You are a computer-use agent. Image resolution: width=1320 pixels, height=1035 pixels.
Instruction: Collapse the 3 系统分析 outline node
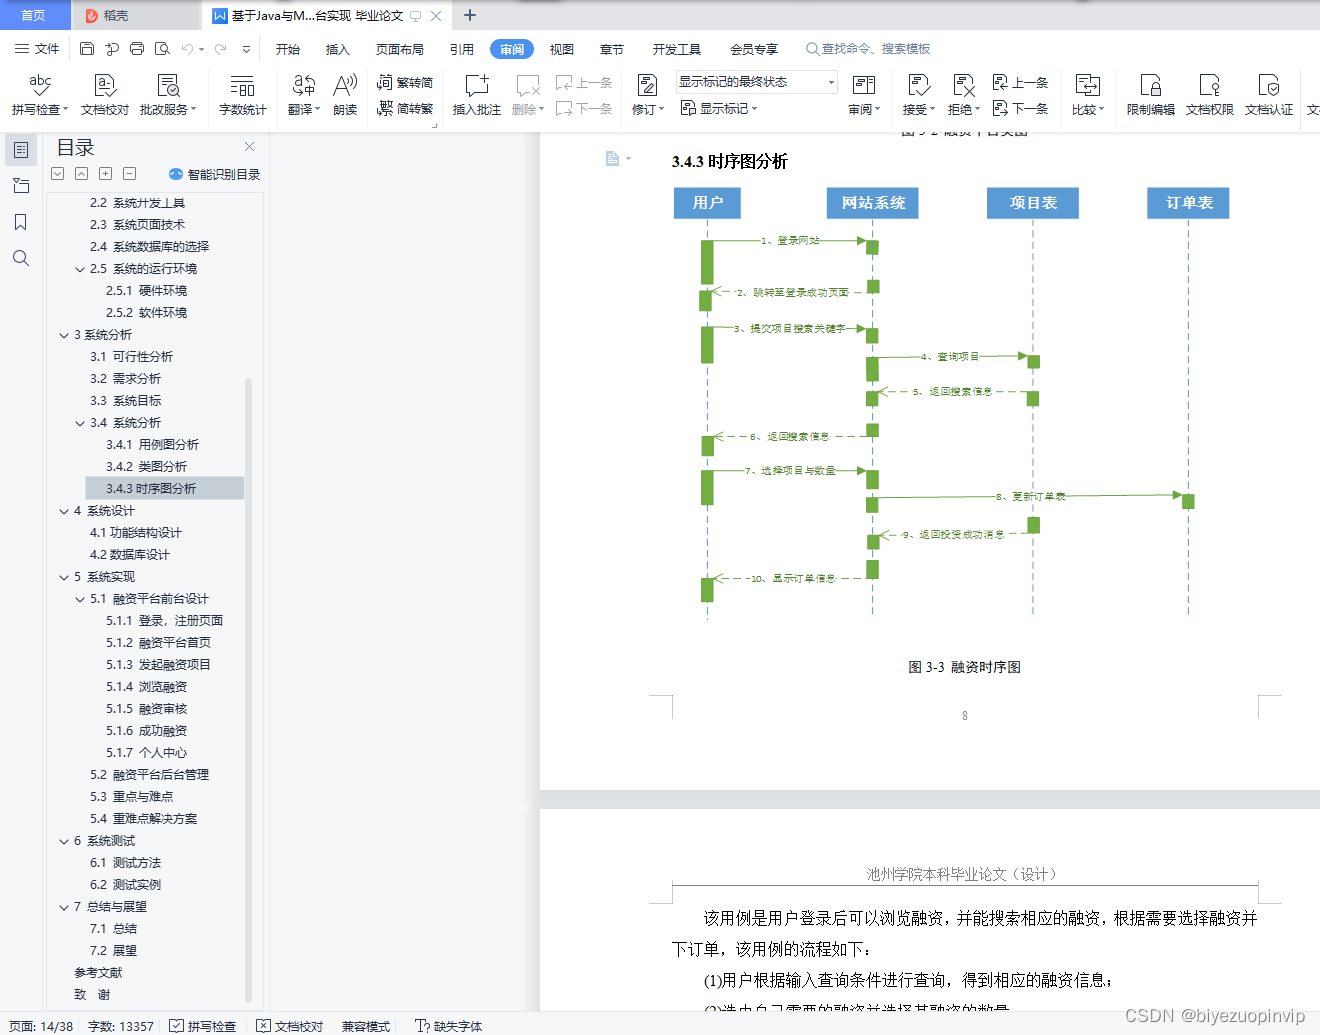point(64,335)
